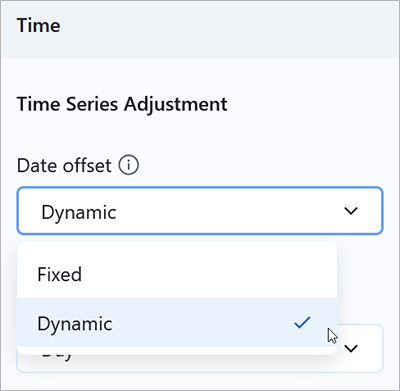Viewport: 400px width, 391px height.
Task: Focus the Date offset selection box
Action: pyautogui.click(x=200, y=211)
